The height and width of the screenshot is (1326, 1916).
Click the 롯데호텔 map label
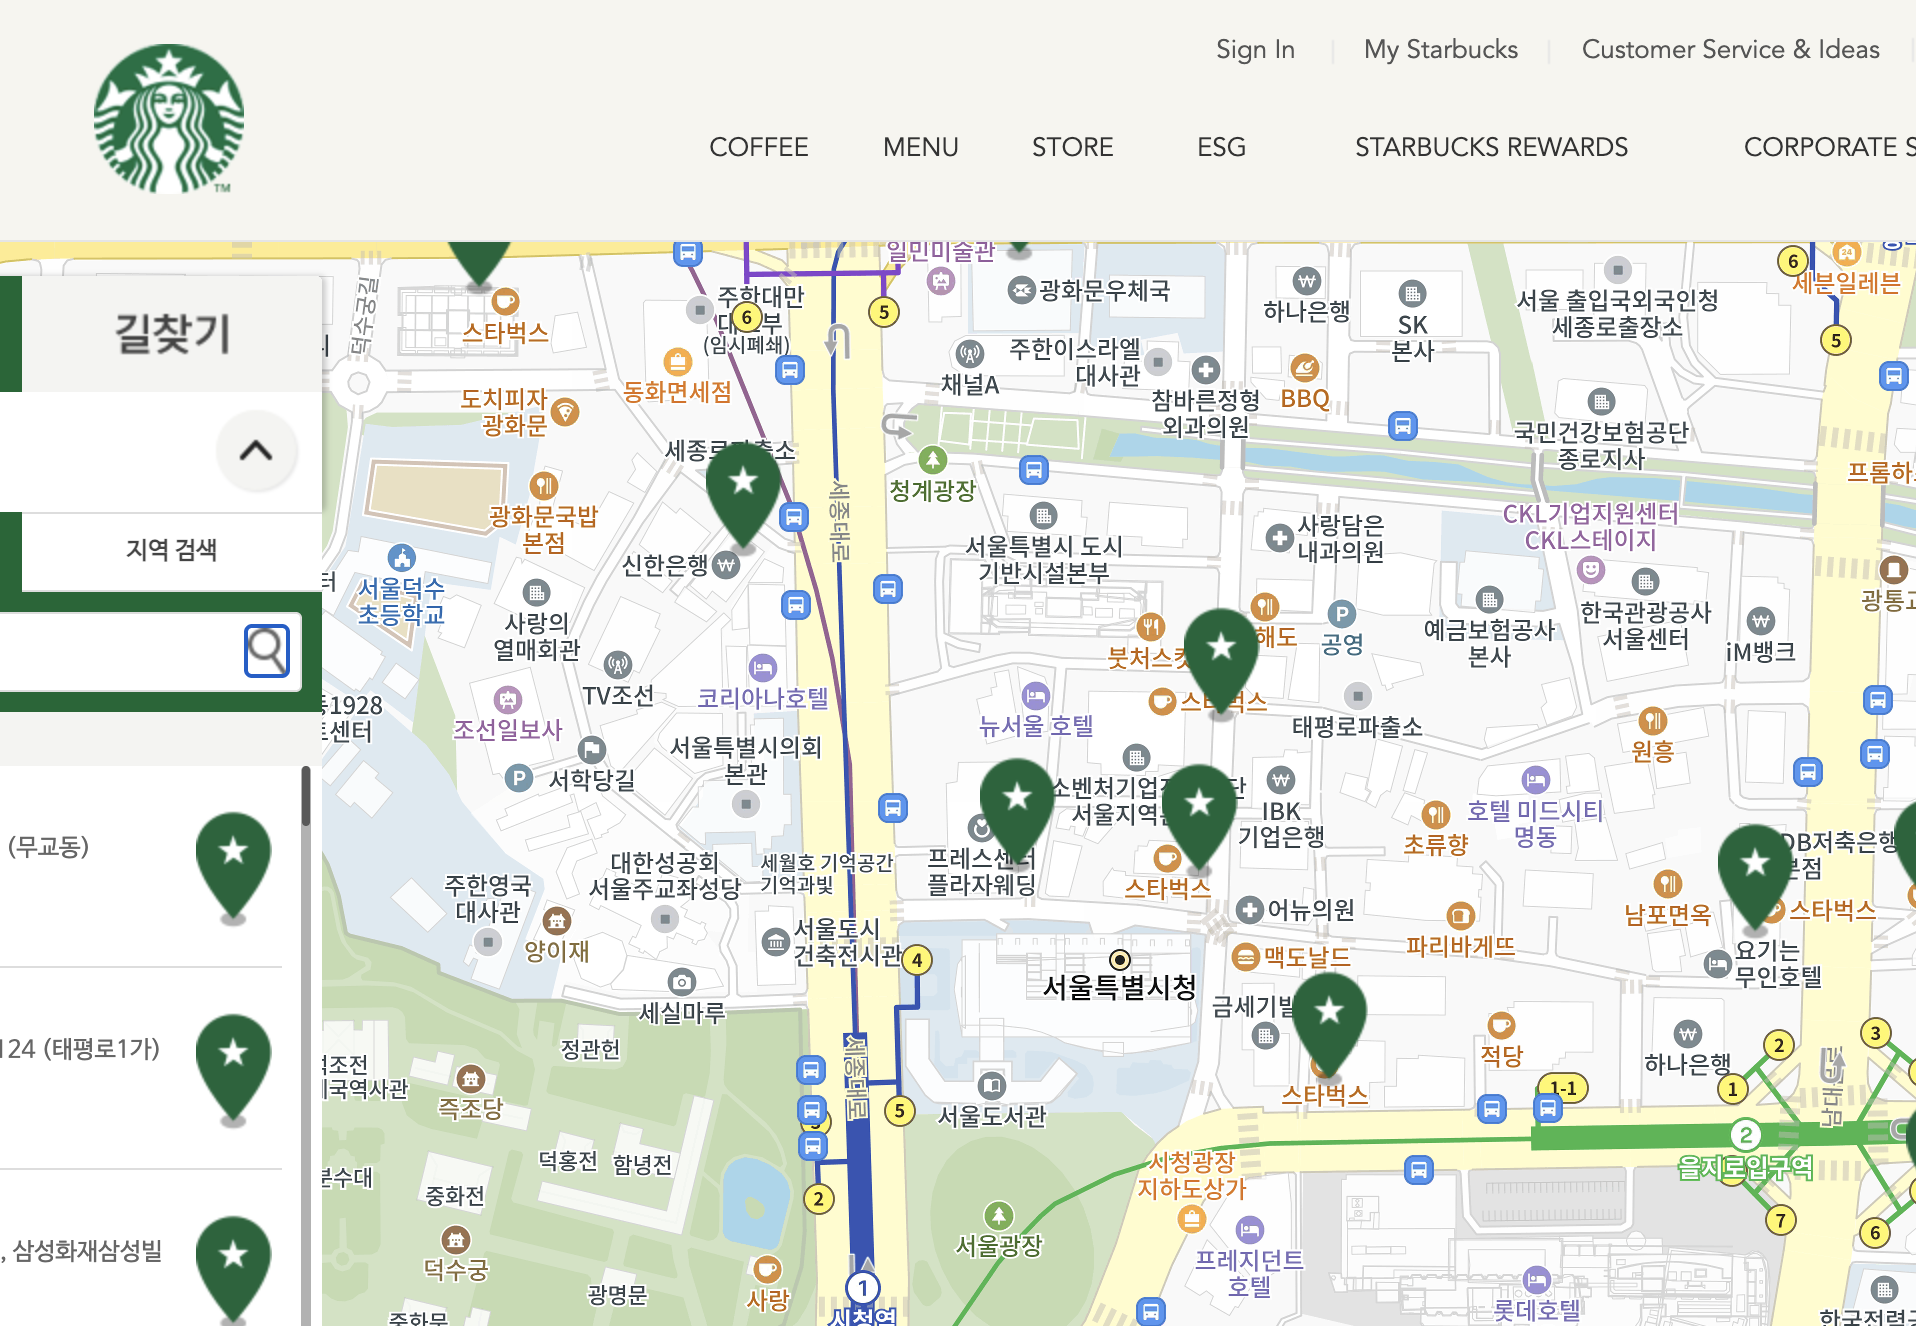[1537, 1309]
